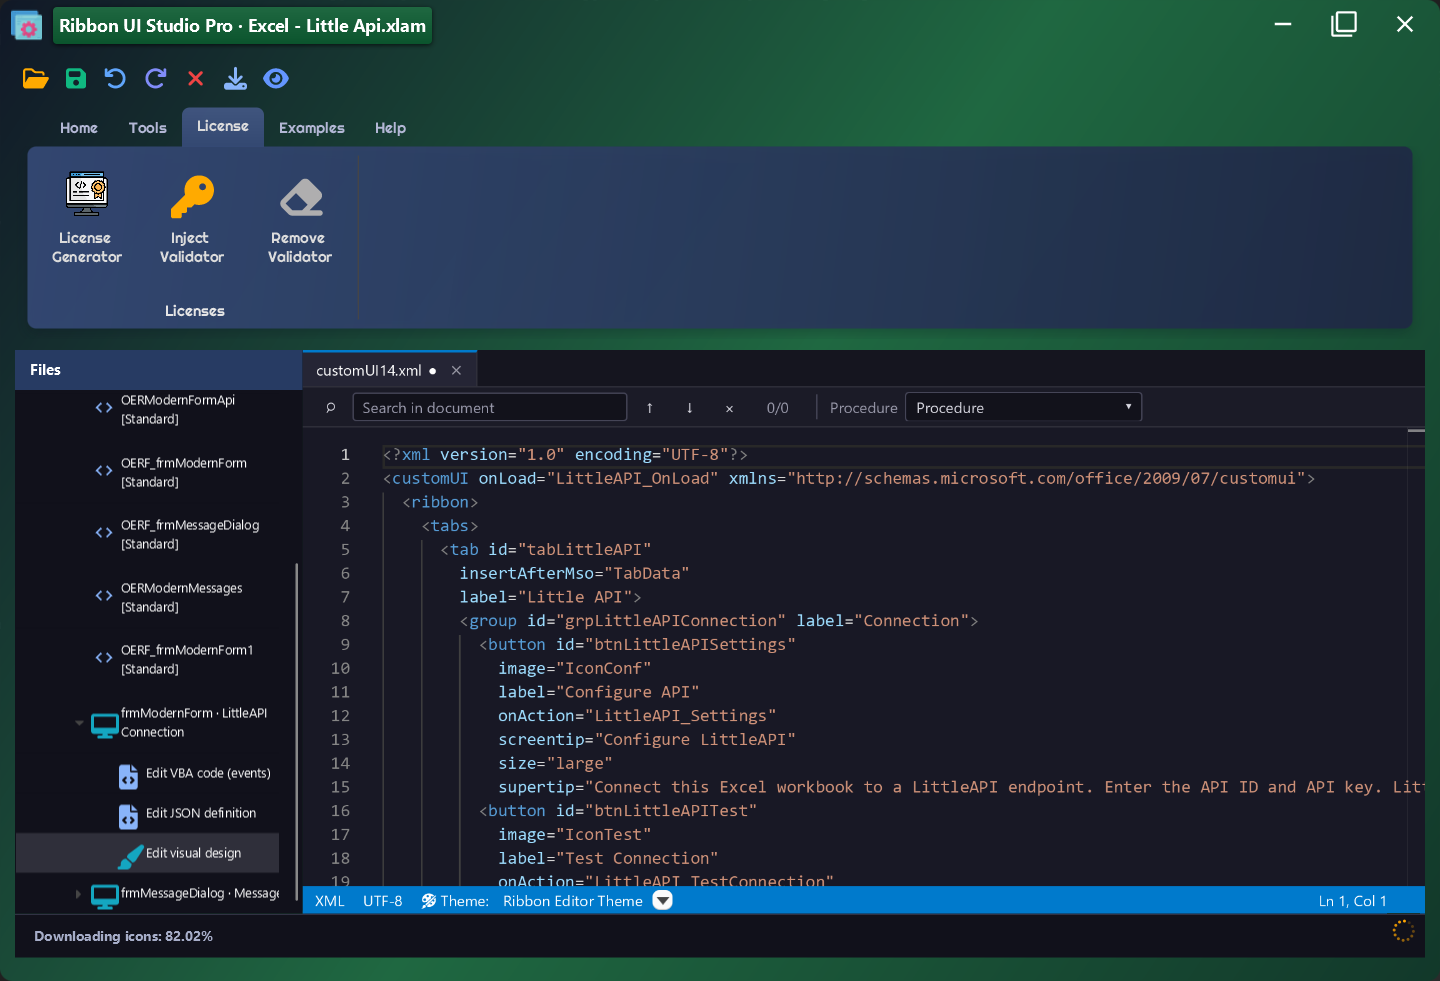Click the undo arrow icon
The image size is (1440, 981).
(x=116, y=79)
